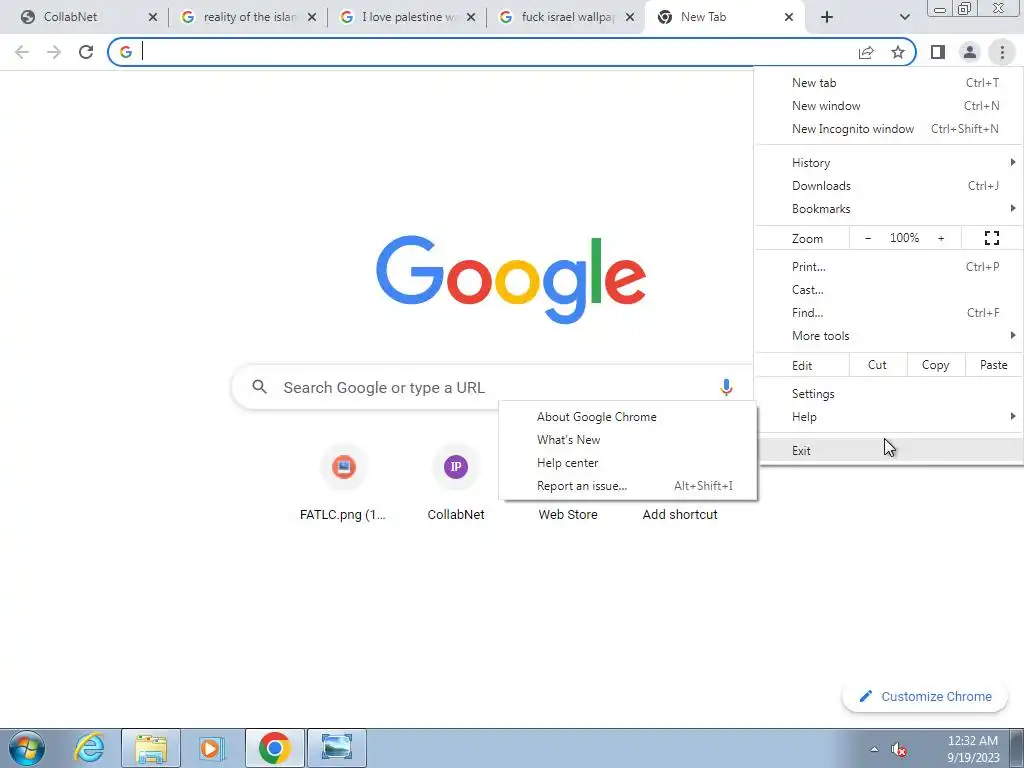Bookmark this tab with the star icon
The height and width of the screenshot is (768, 1024).
coord(898,52)
